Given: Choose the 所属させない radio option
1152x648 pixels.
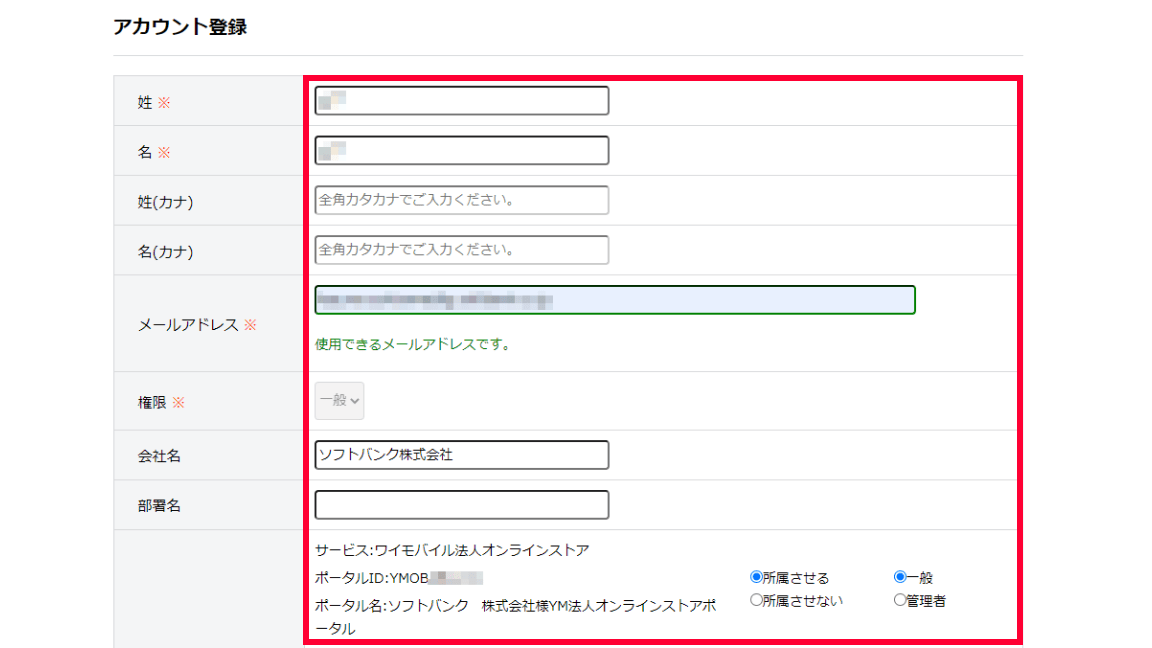Looking at the screenshot, I should (x=757, y=600).
